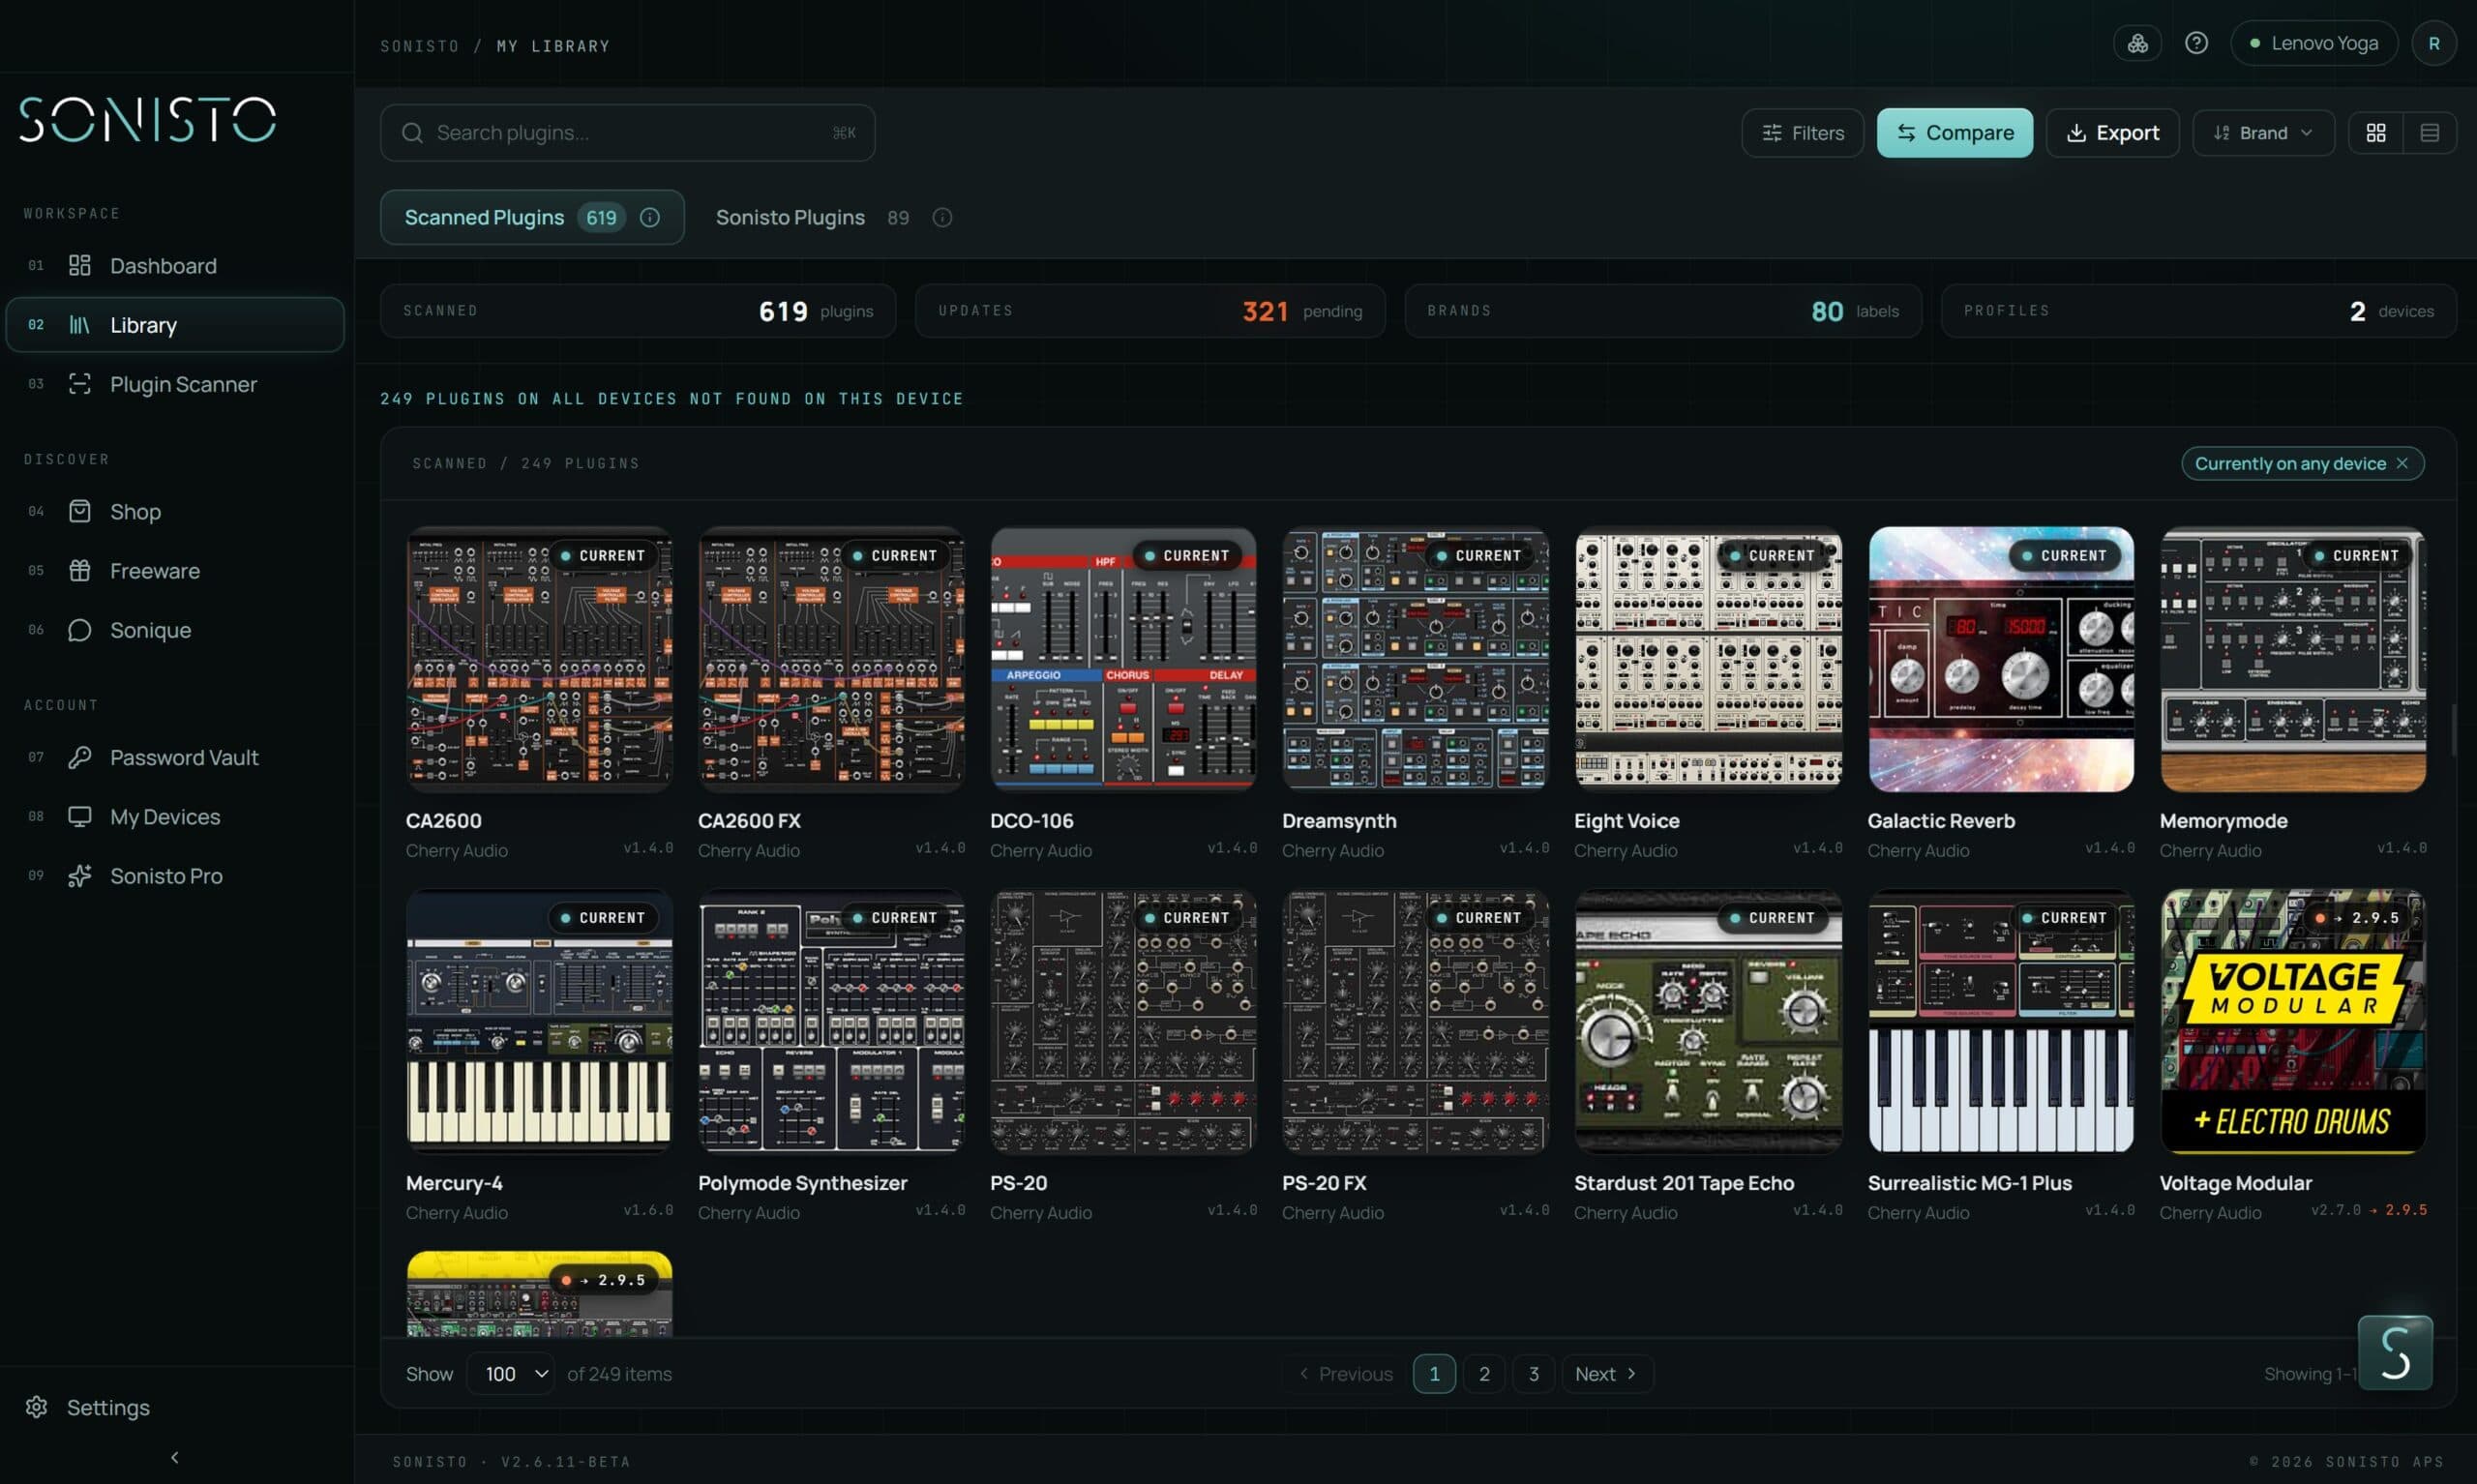Open the Brand sort dropdown
2477x1484 pixels.
[x=2263, y=133]
